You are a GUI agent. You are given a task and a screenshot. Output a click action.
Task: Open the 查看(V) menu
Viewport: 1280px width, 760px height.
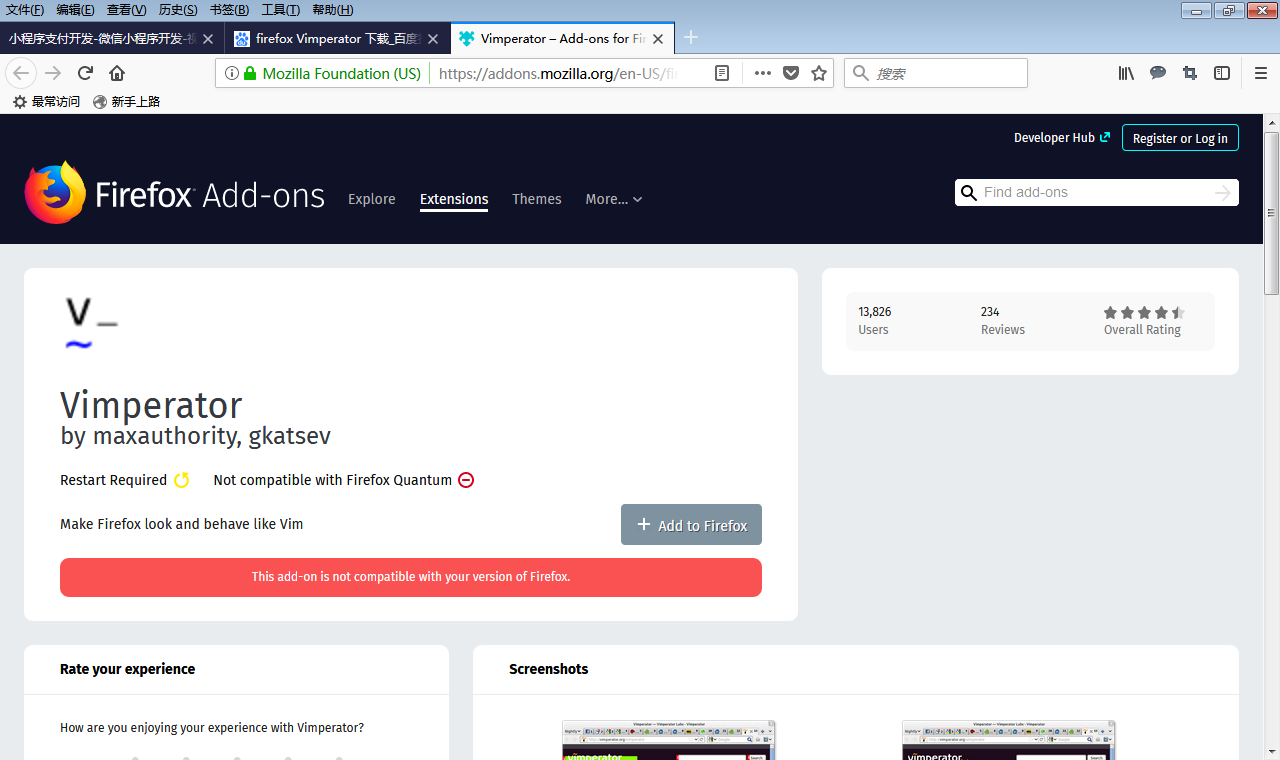click(126, 10)
